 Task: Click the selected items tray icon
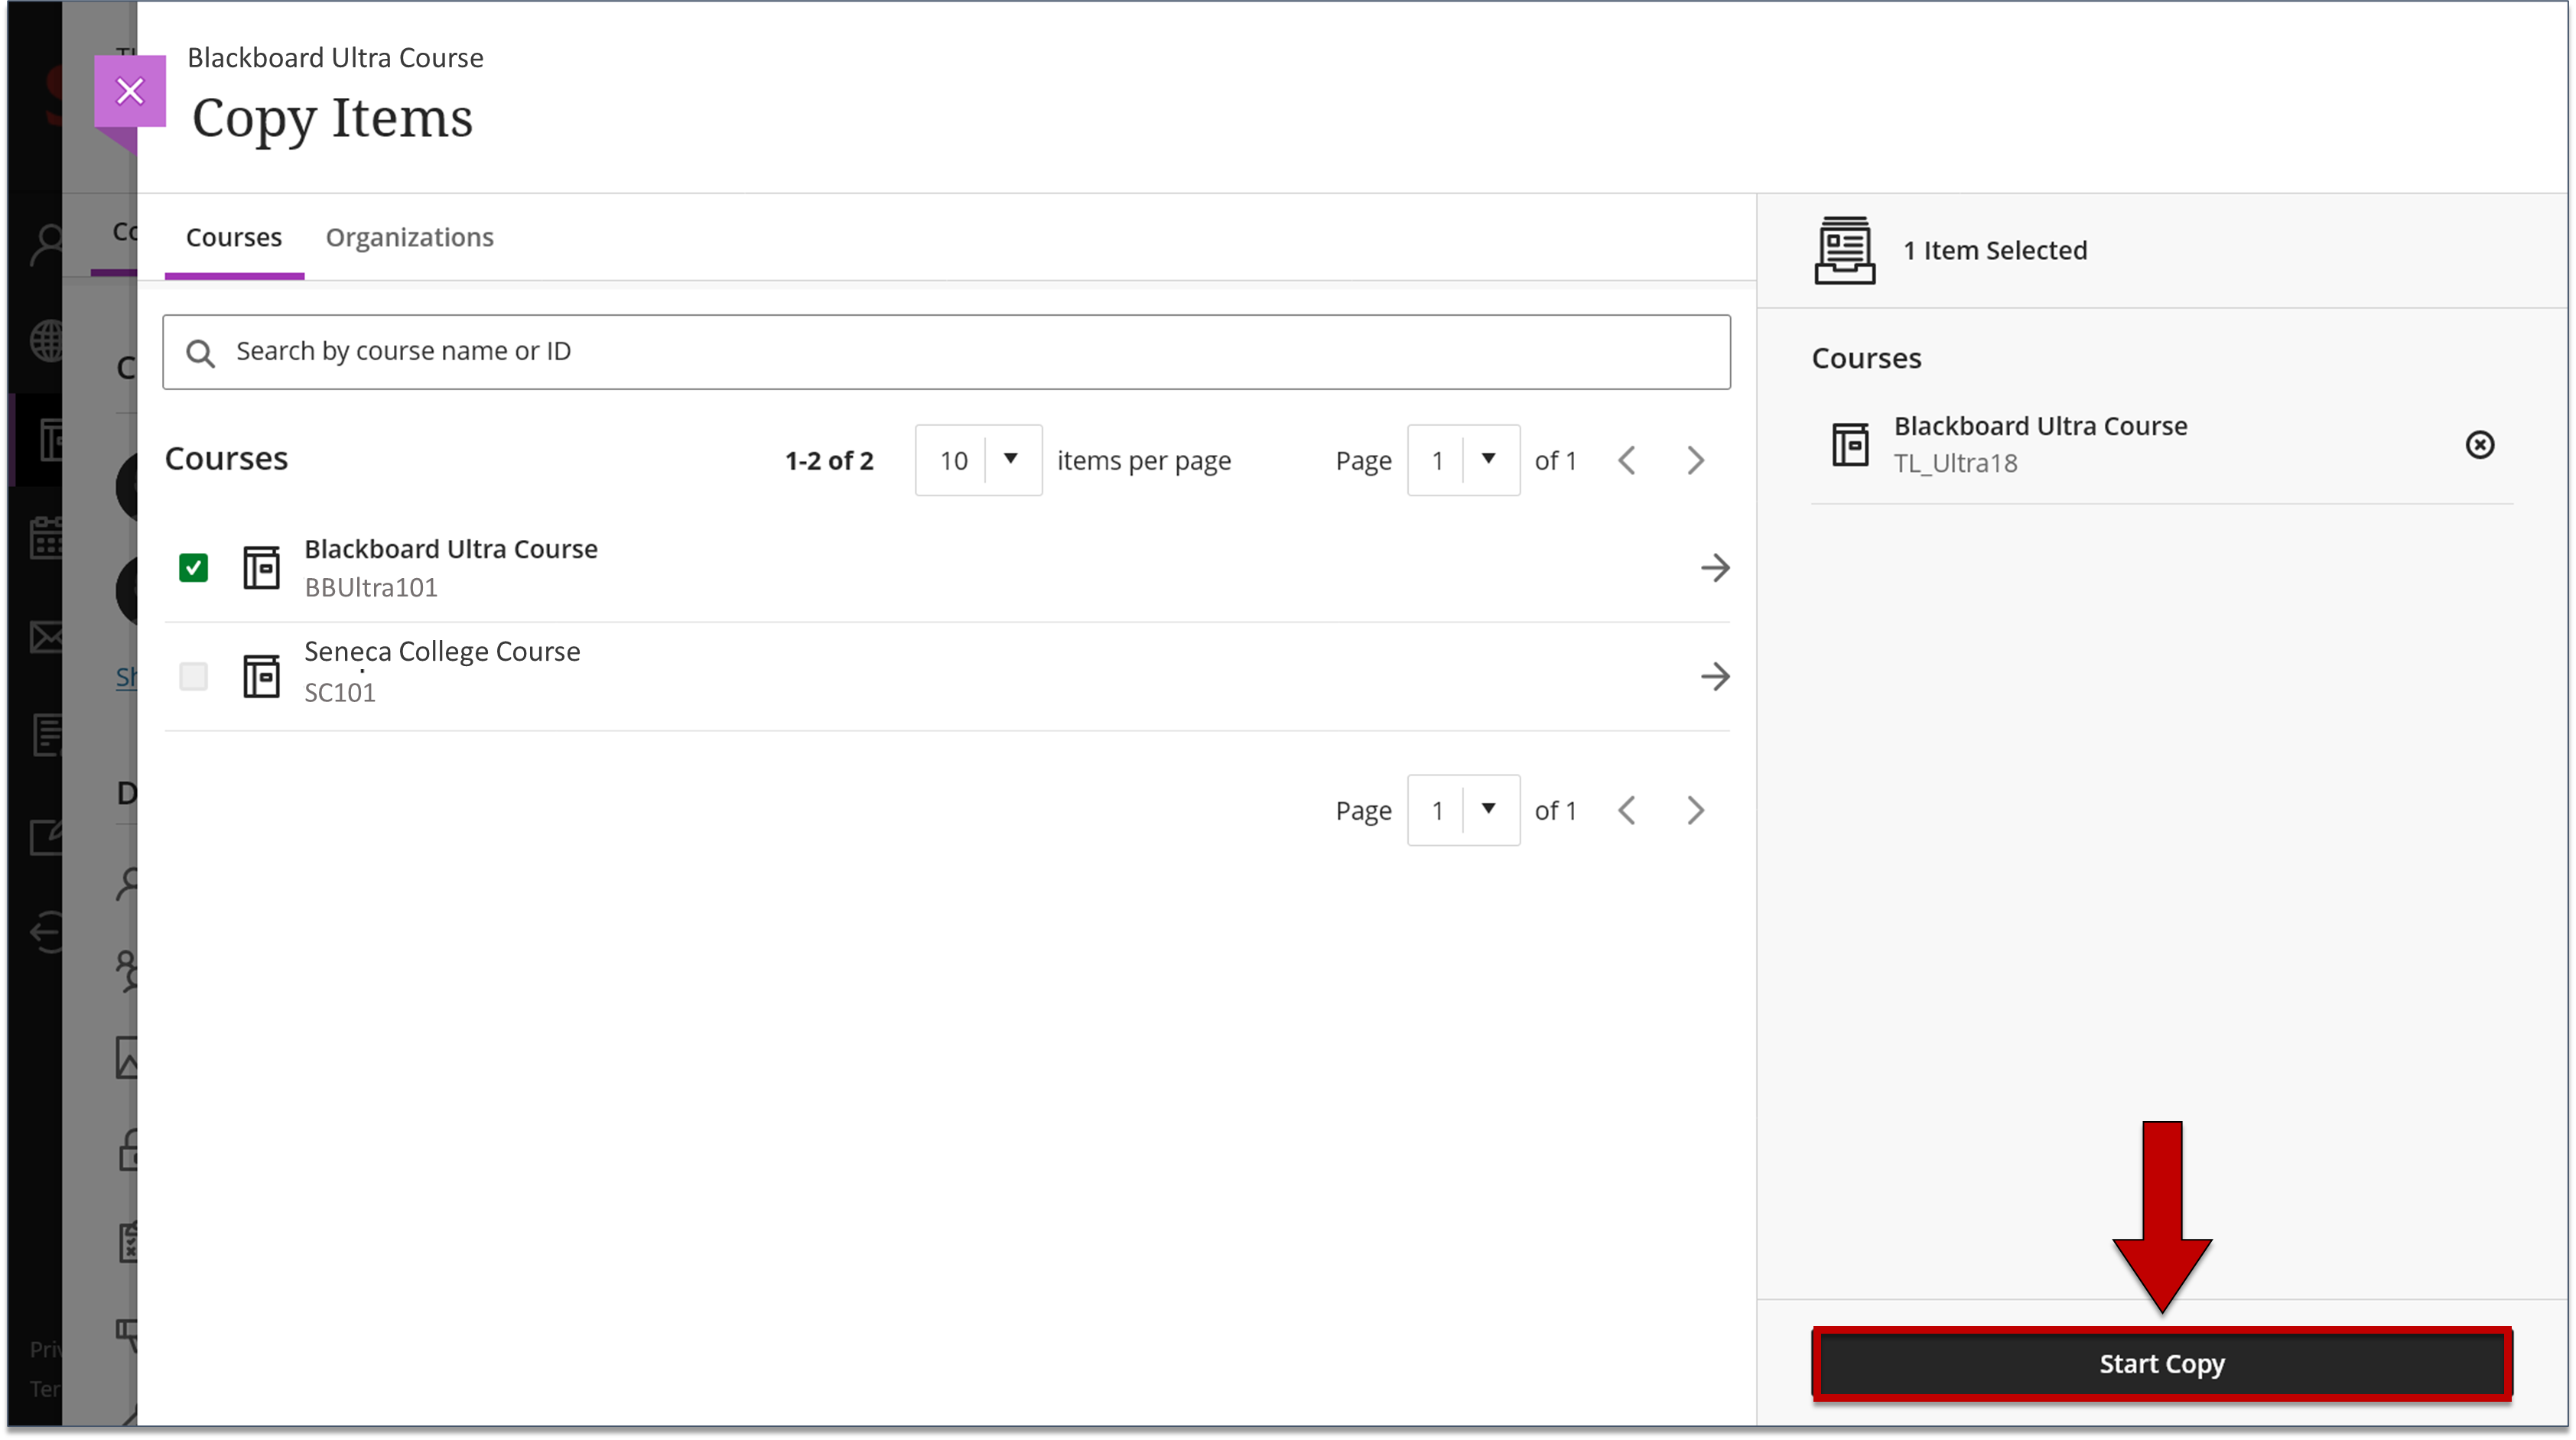(x=1845, y=250)
